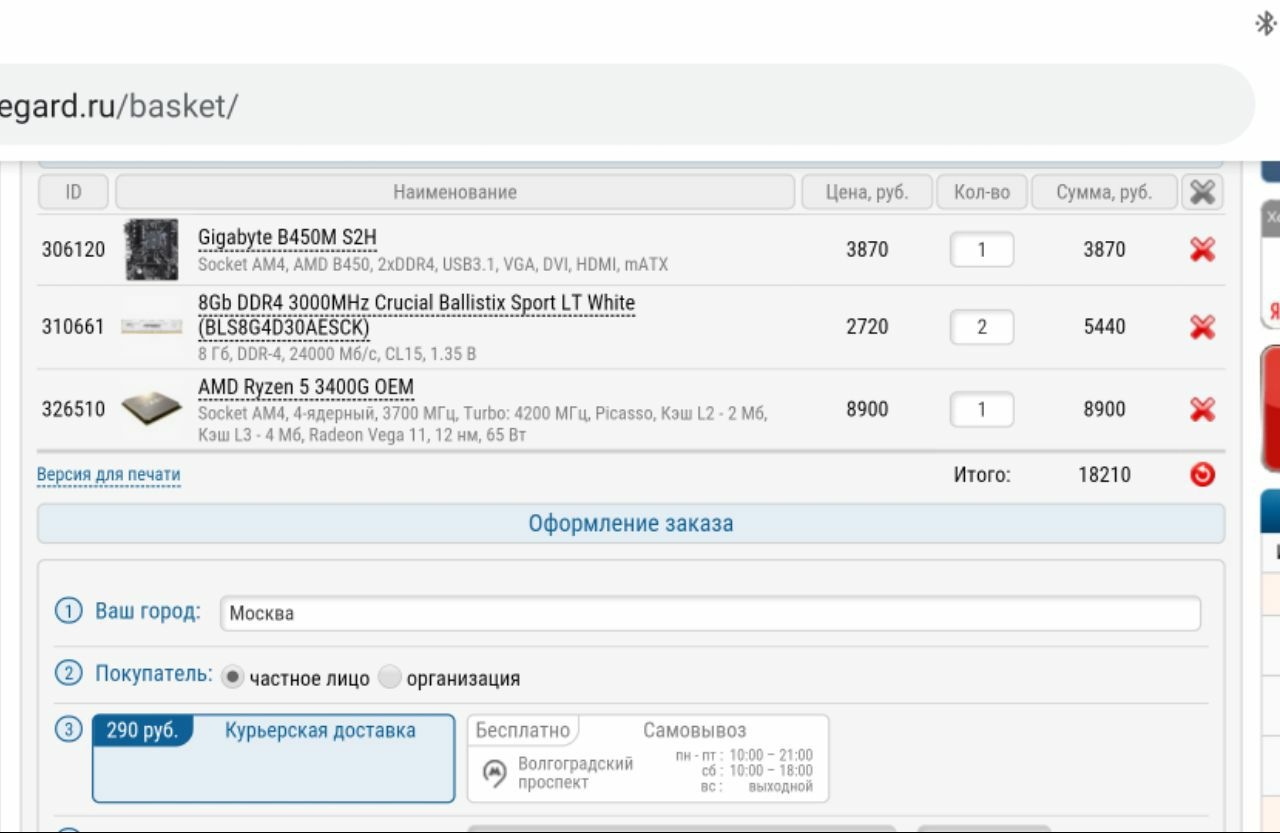Open AMD Ryzen 5 3400G OEM link
This screenshot has height=833, width=1280.
coord(306,387)
